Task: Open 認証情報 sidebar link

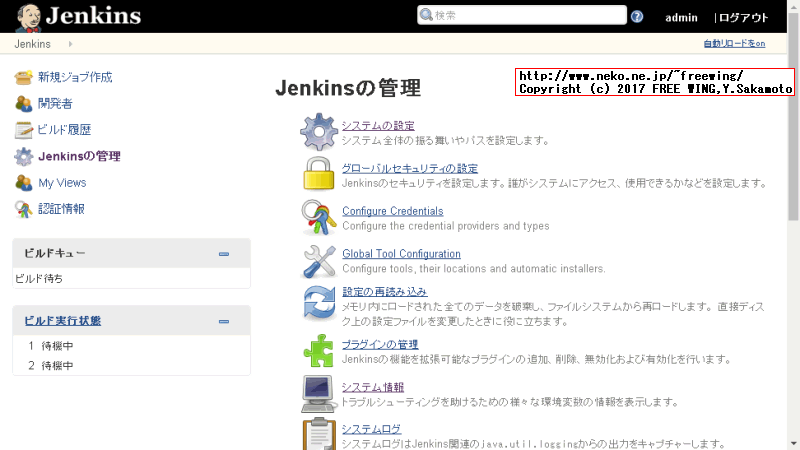Action: (61, 209)
